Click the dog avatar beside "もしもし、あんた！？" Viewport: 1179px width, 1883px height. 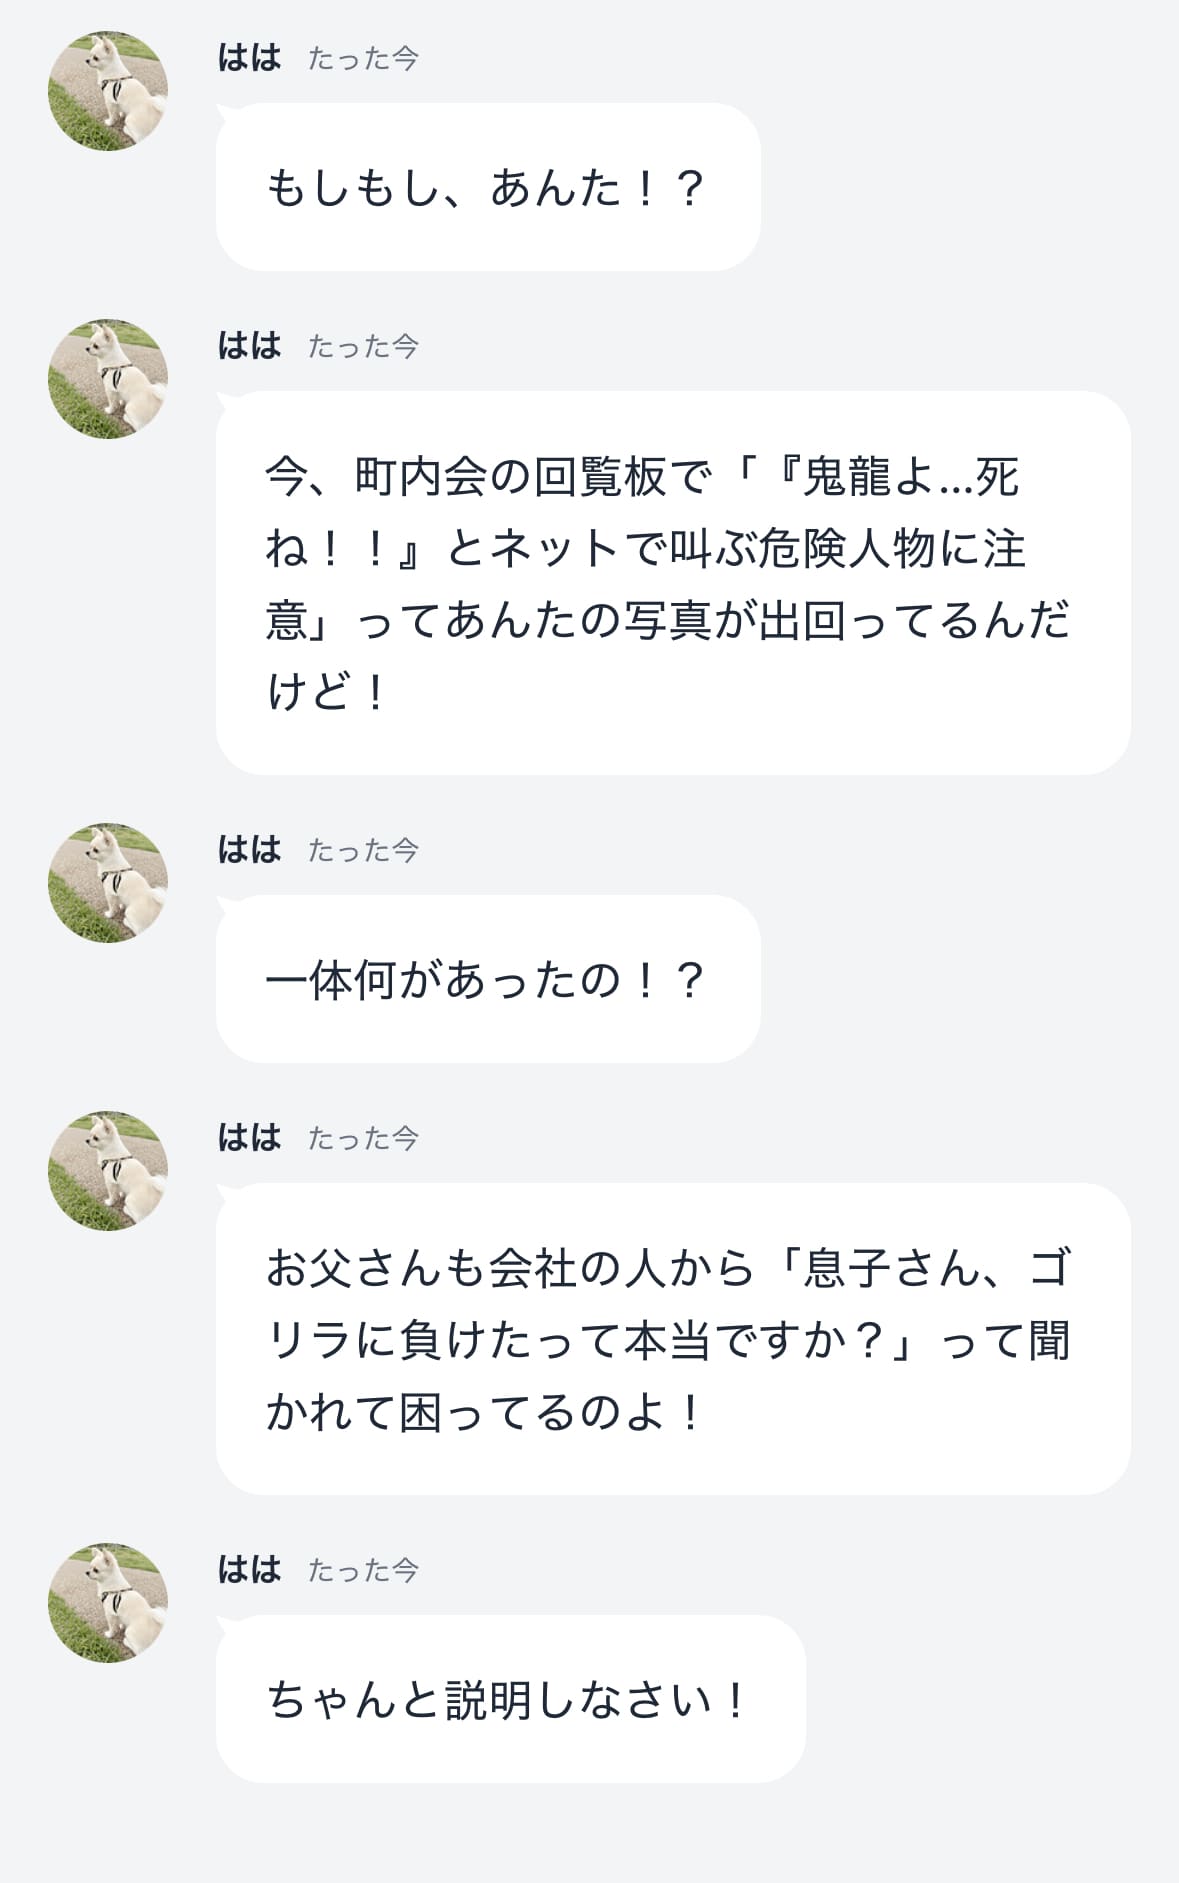108,91
